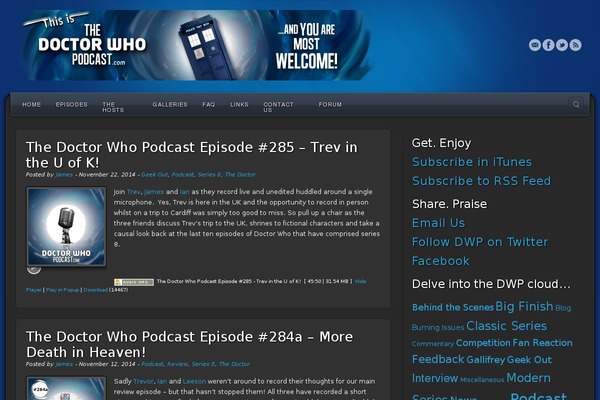Play the Episode #285 audio player button
The height and width of the screenshot is (400, 600).
[34, 269]
